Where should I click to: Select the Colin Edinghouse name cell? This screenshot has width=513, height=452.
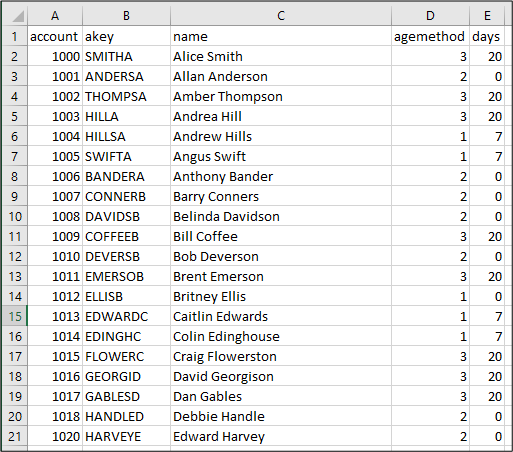coord(281,336)
